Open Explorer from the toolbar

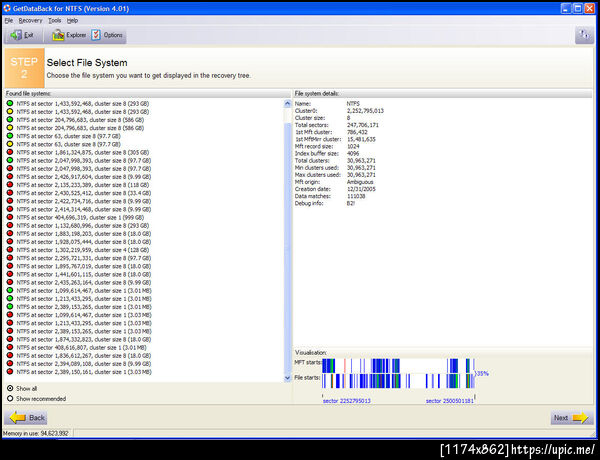[69, 35]
